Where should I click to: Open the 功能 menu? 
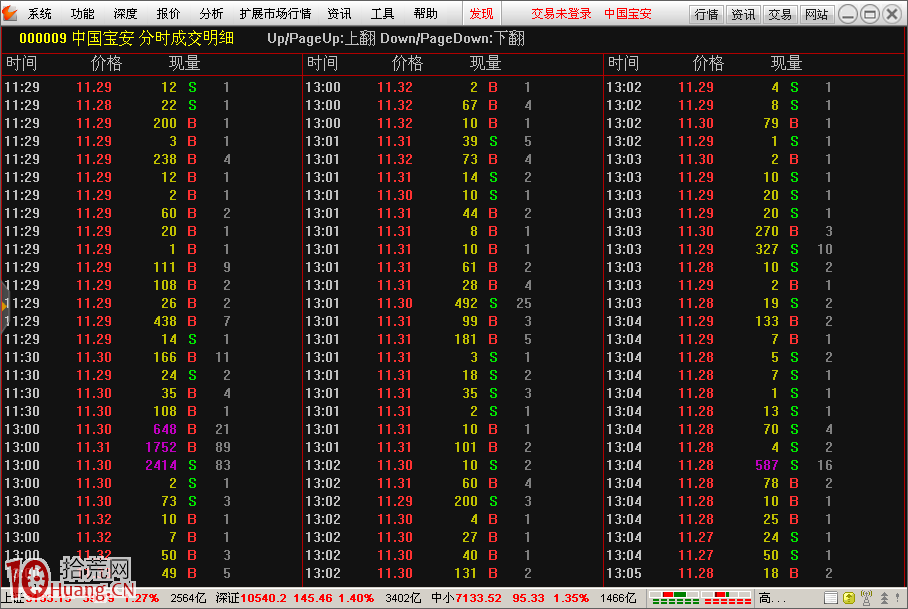pos(82,14)
